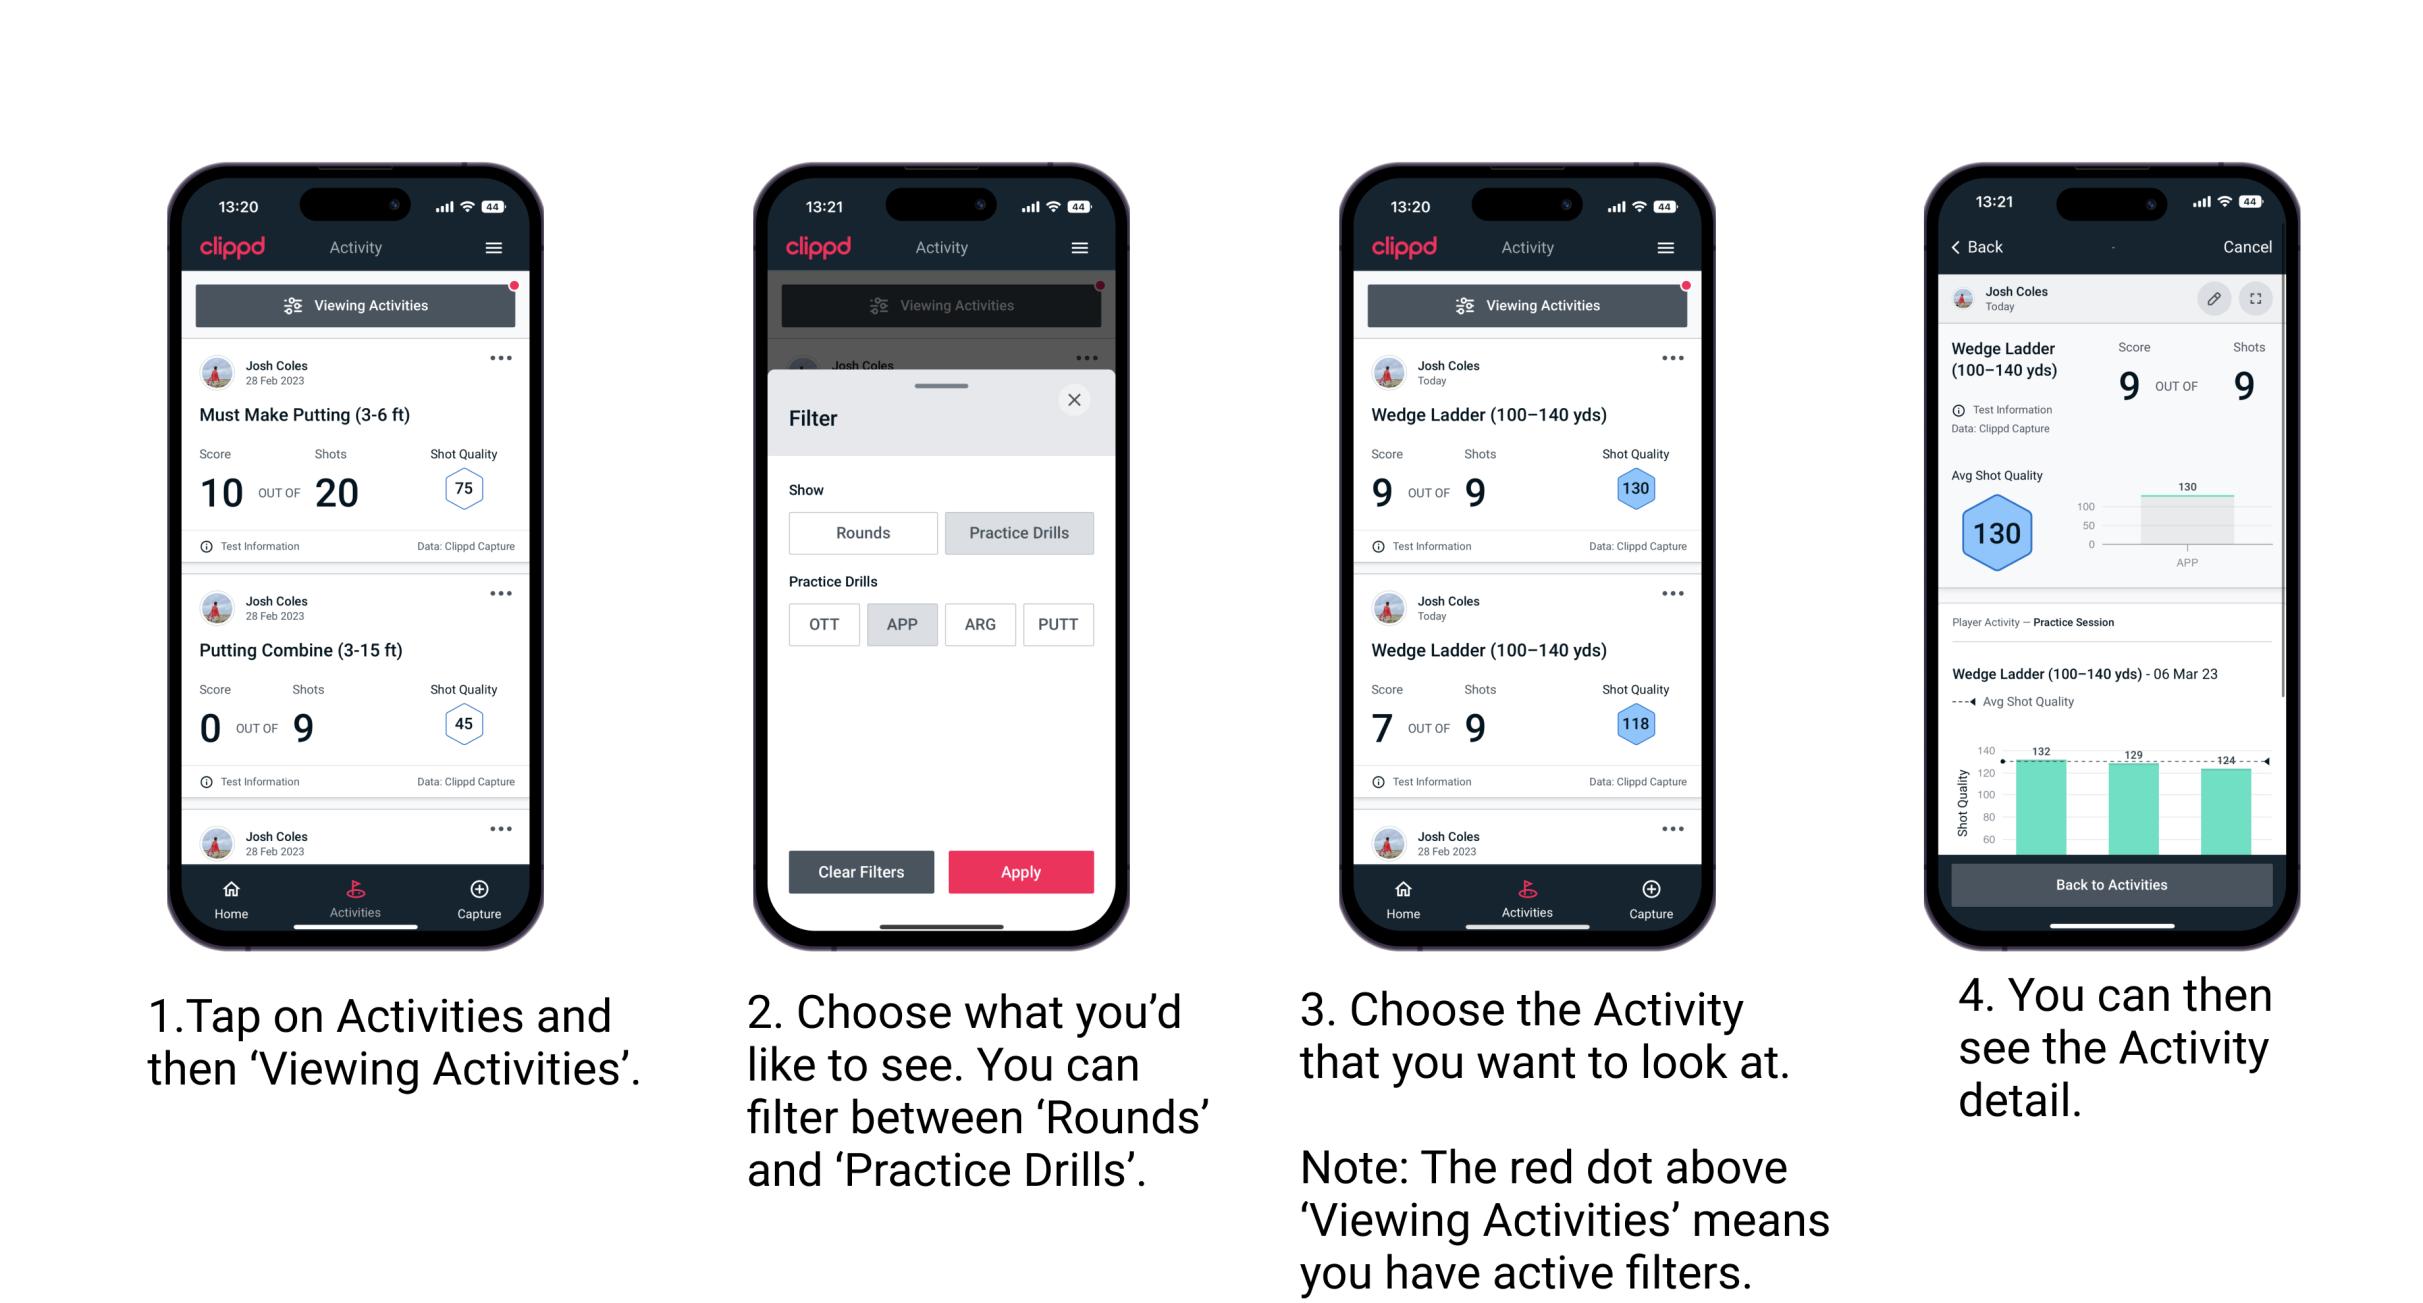Toggle the APP filter chip in Practice Drills
2423x1303 pixels.
point(900,624)
